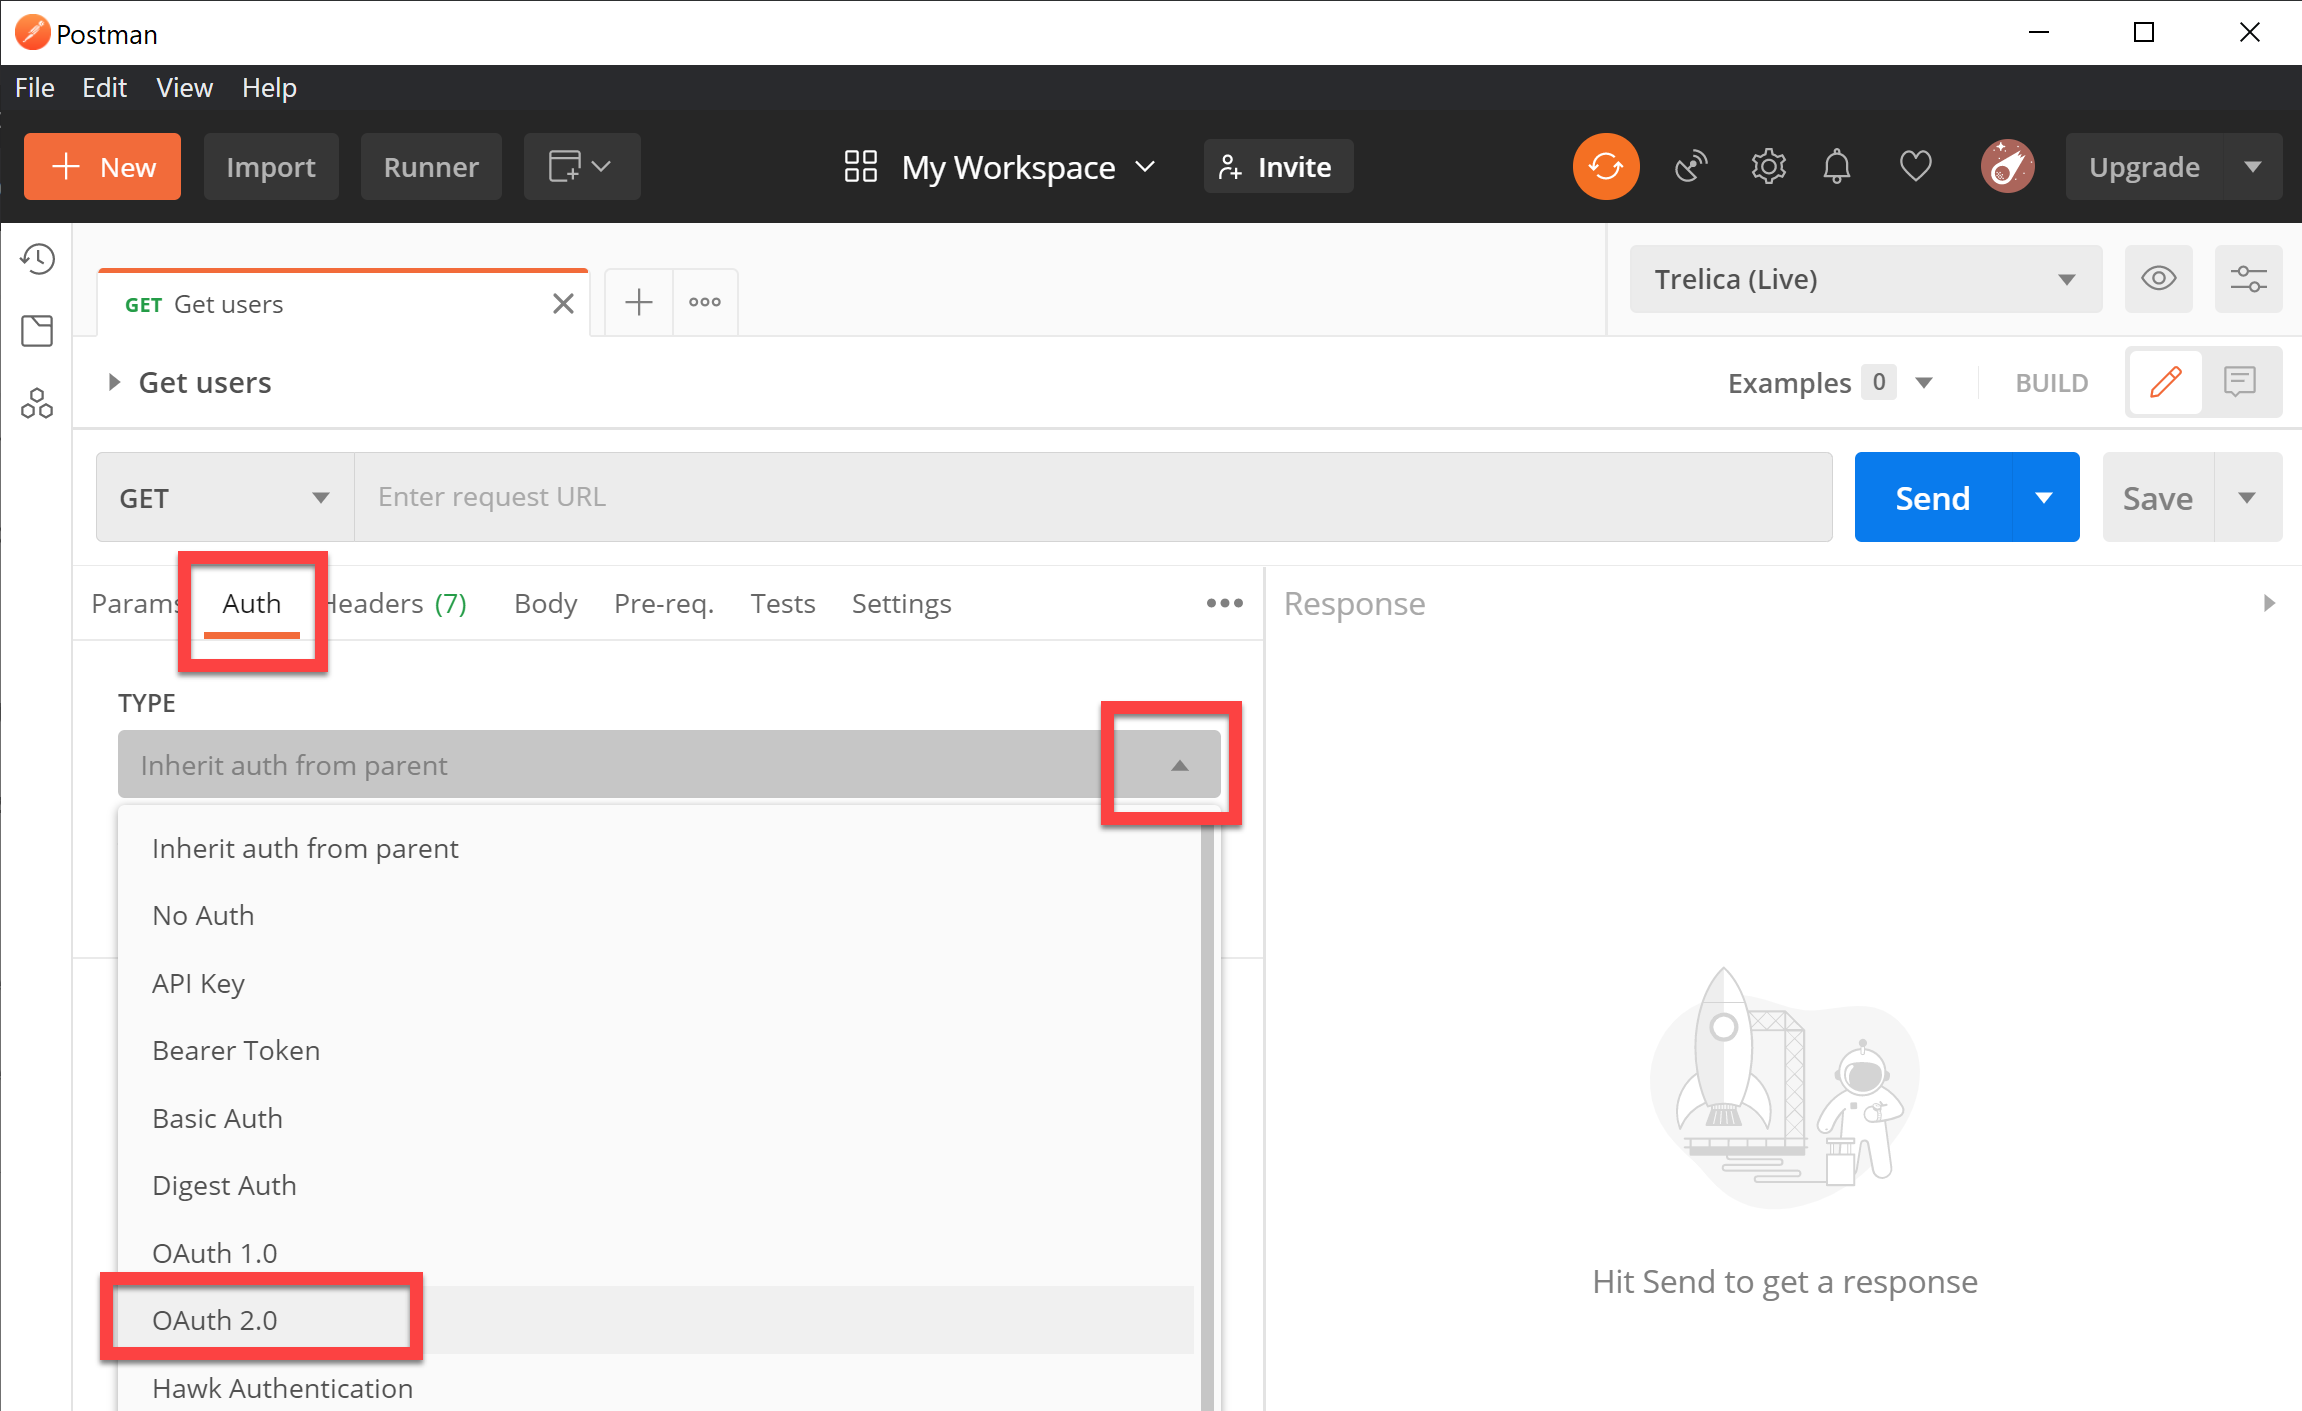Screen dimensions: 2302x1411
Task: Click the Import button
Action: coord(271,166)
